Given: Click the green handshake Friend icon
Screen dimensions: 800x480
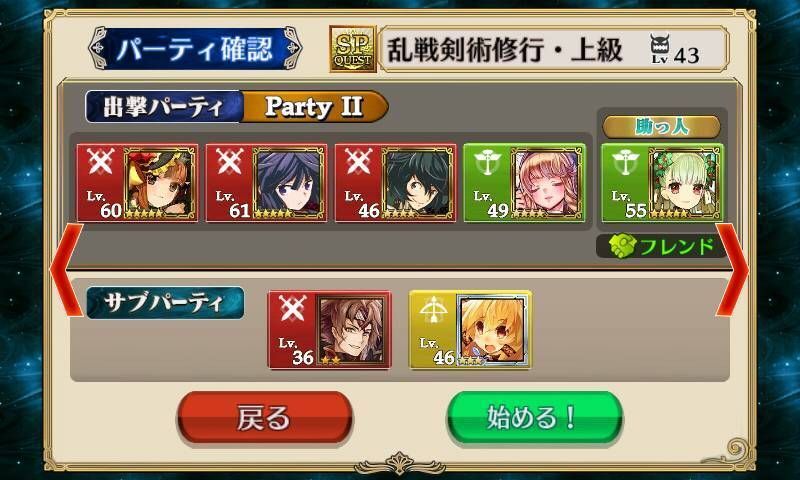Looking at the screenshot, I should click(621, 247).
